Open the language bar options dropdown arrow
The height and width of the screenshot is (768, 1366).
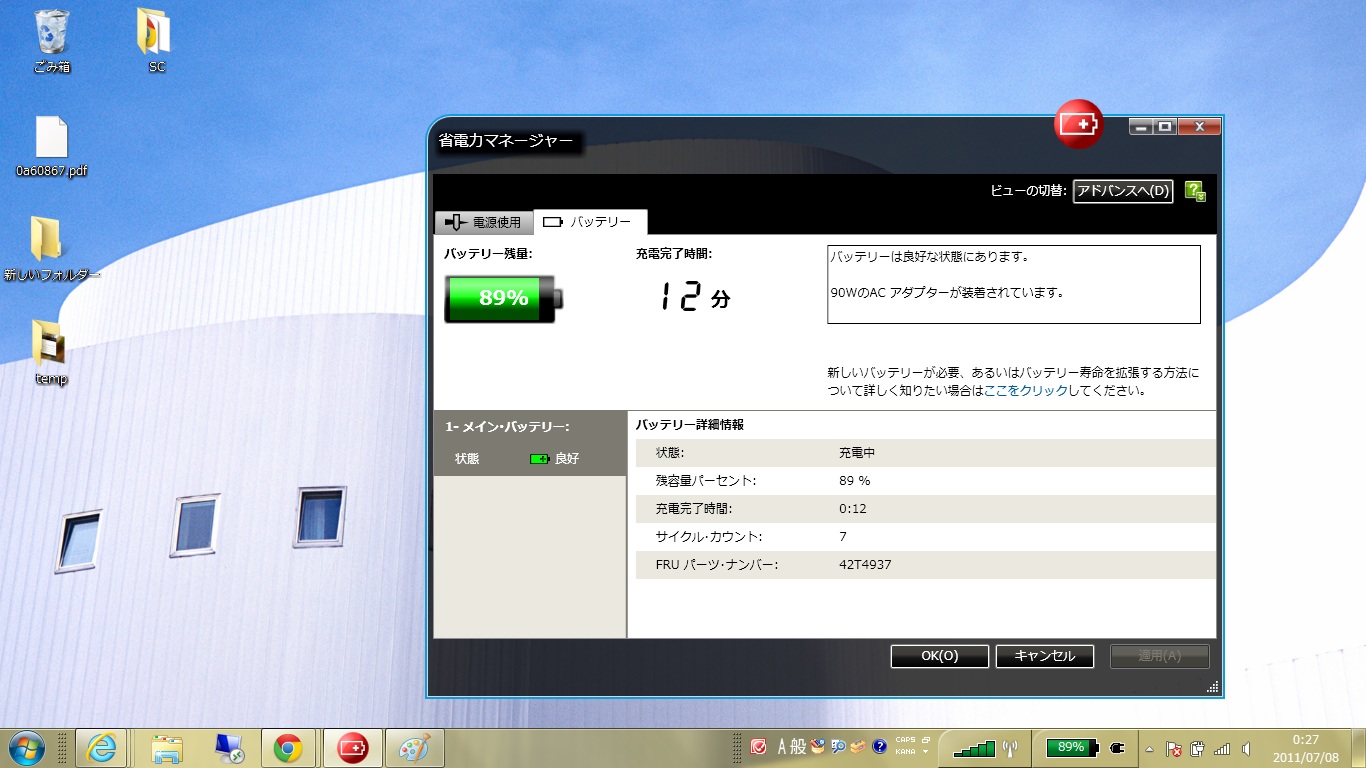926,752
